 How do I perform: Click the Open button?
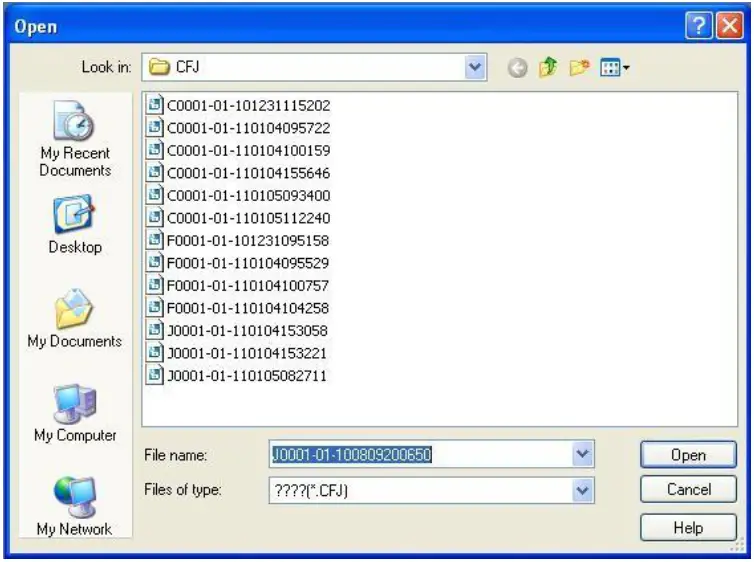coord(688,455)
